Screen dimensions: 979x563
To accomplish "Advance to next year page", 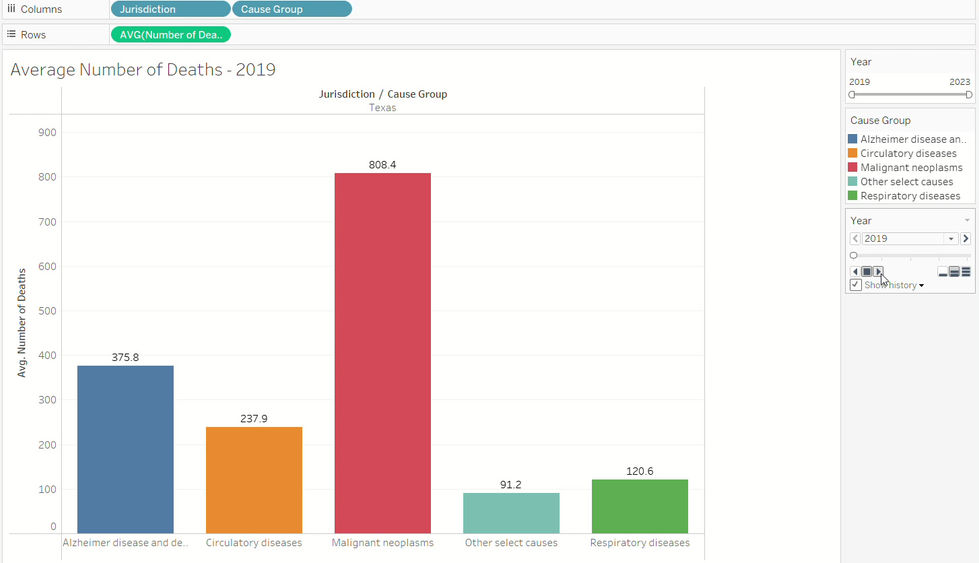I will (x=966, y=238).
